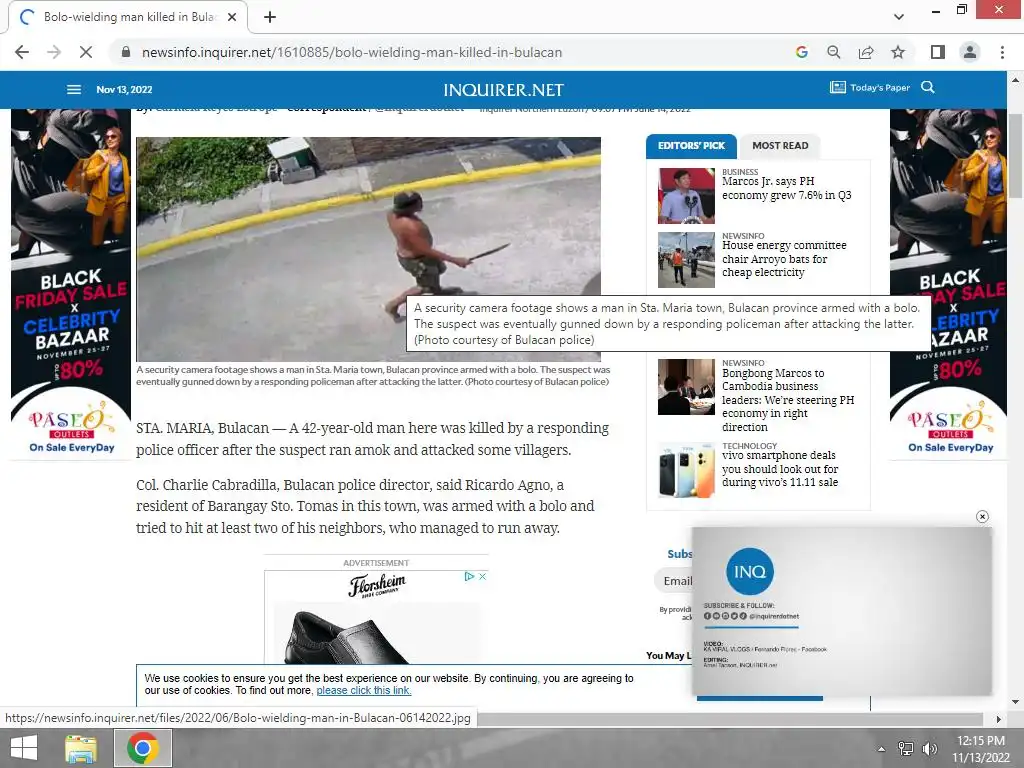Open the Marcos Jr. story thumbnail
The width and height of the screenshot is (1024, 768).
[686, 196]
